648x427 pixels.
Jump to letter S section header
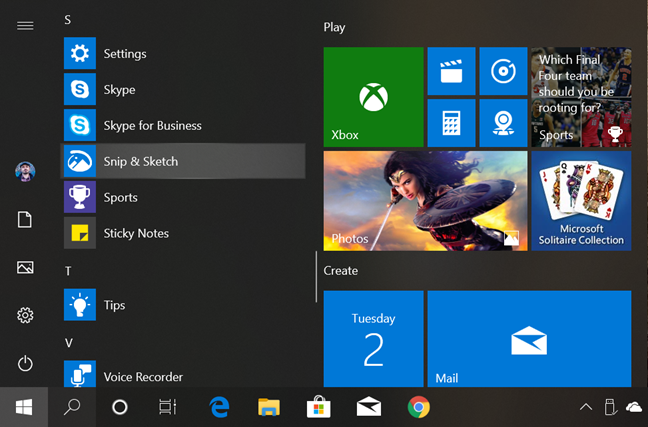(x=68, y=20)
